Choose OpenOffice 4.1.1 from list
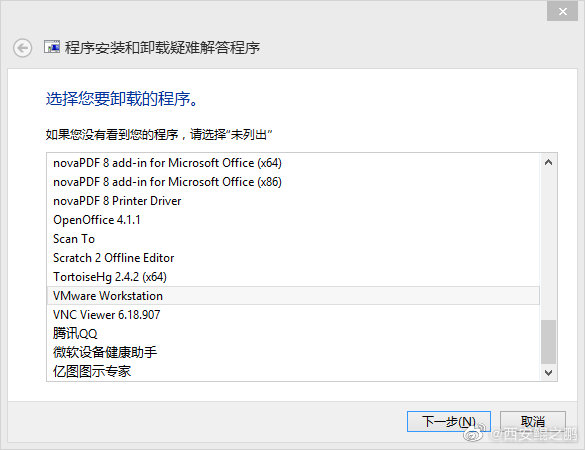The image size is (585, 450). [293, 220]
